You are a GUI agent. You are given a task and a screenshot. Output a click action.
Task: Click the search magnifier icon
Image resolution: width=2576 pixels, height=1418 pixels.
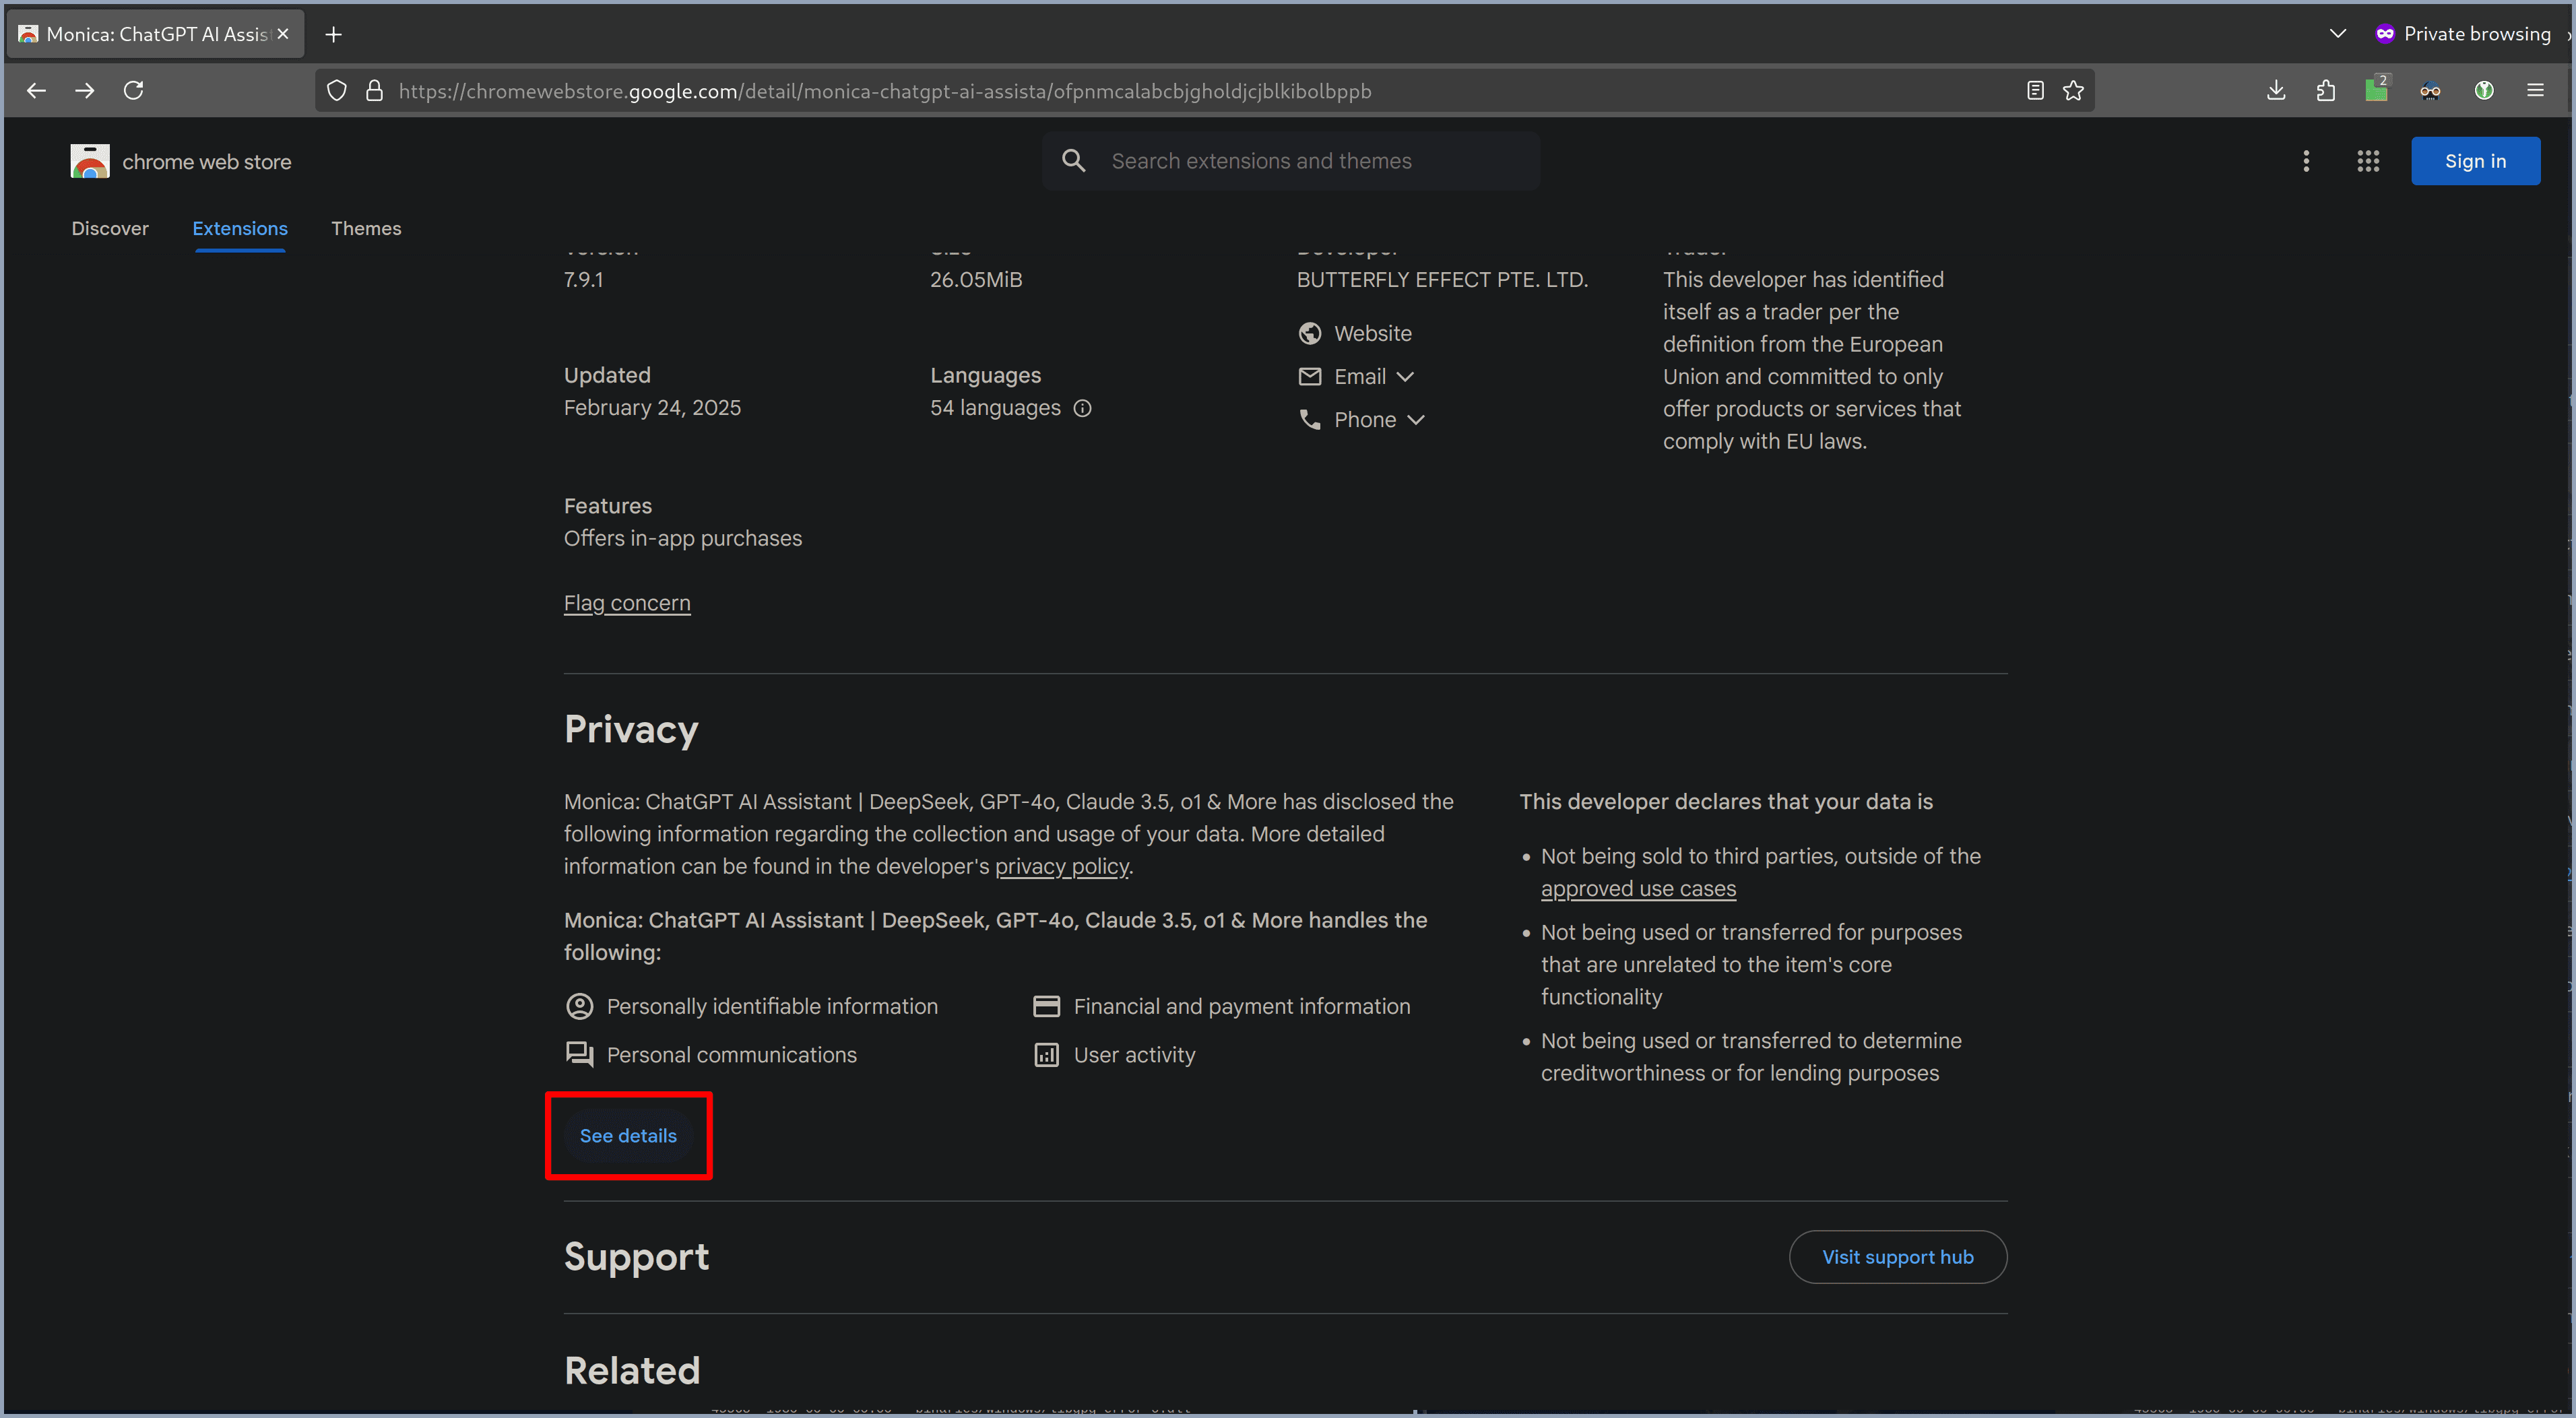1073,161
